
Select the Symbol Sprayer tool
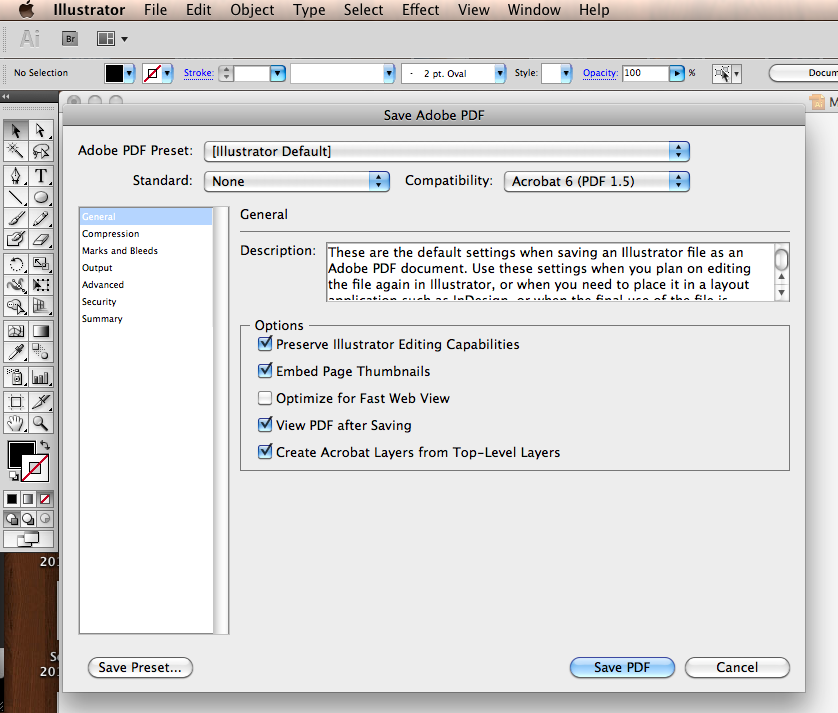(x=16, y=377)
